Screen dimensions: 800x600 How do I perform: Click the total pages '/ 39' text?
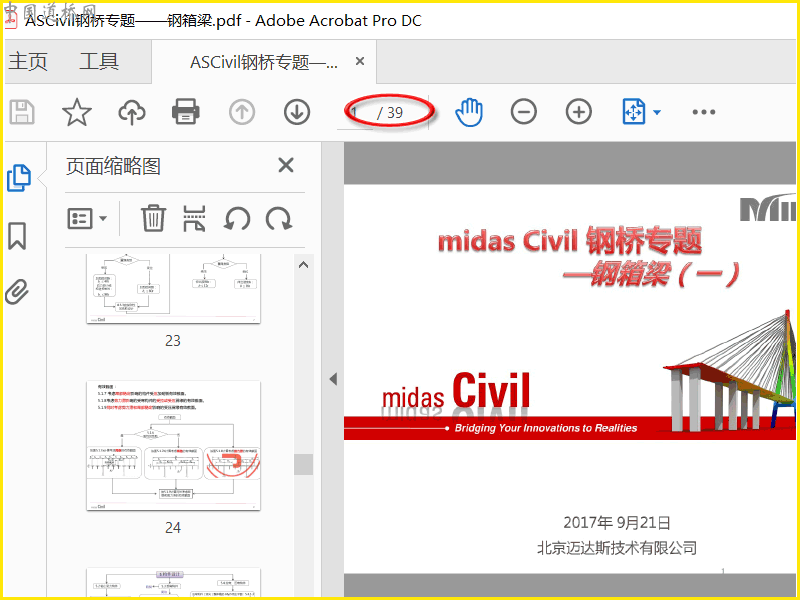click(390, 113)
